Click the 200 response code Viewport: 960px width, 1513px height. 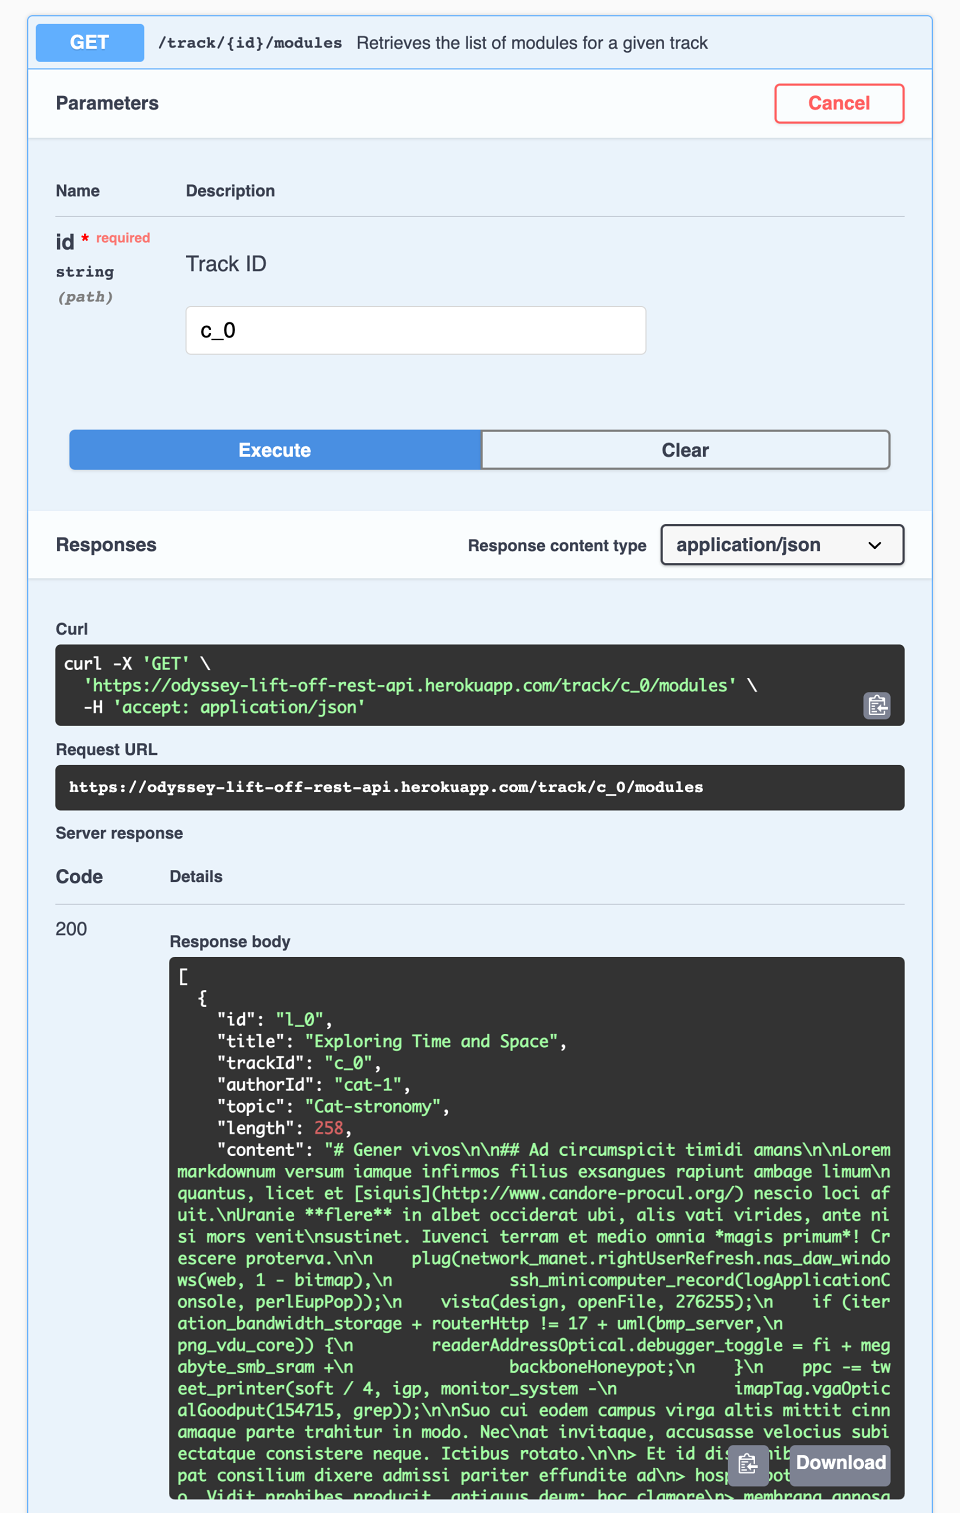coord(71,929)
